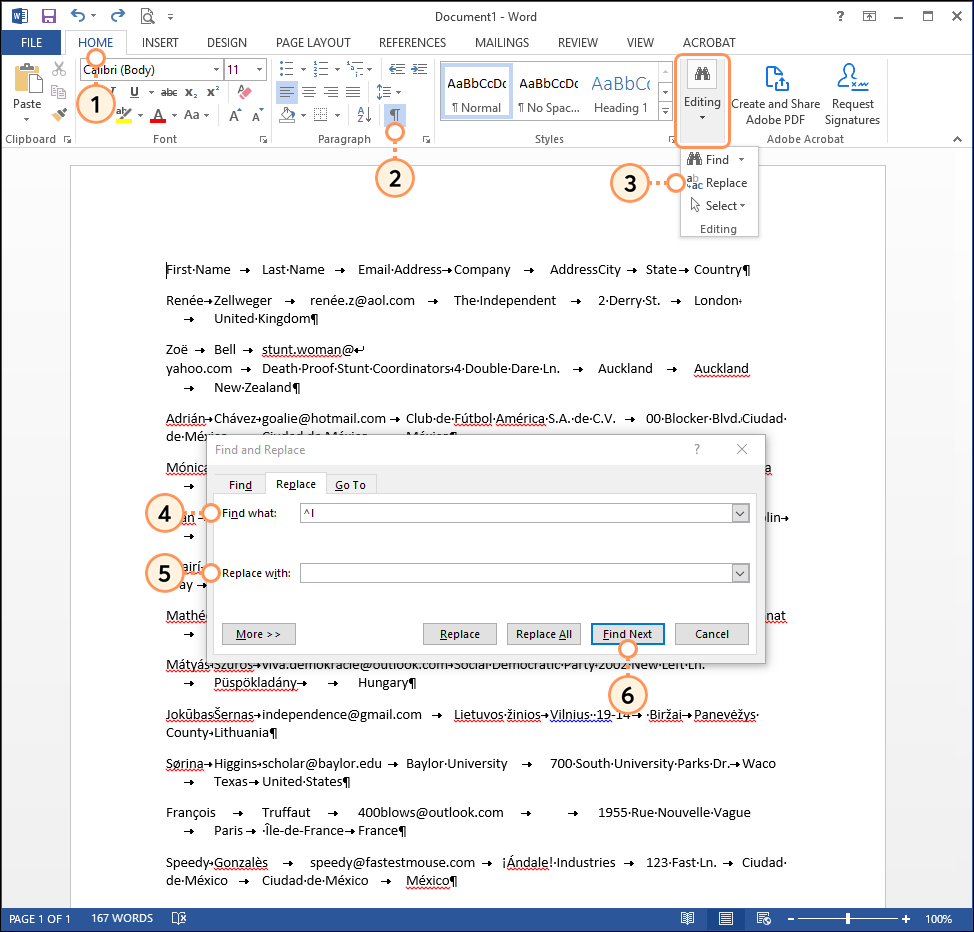Open the proofing errors status icon
The width and height of the screenshot is (974, 932).
click(x=179, y=918)
